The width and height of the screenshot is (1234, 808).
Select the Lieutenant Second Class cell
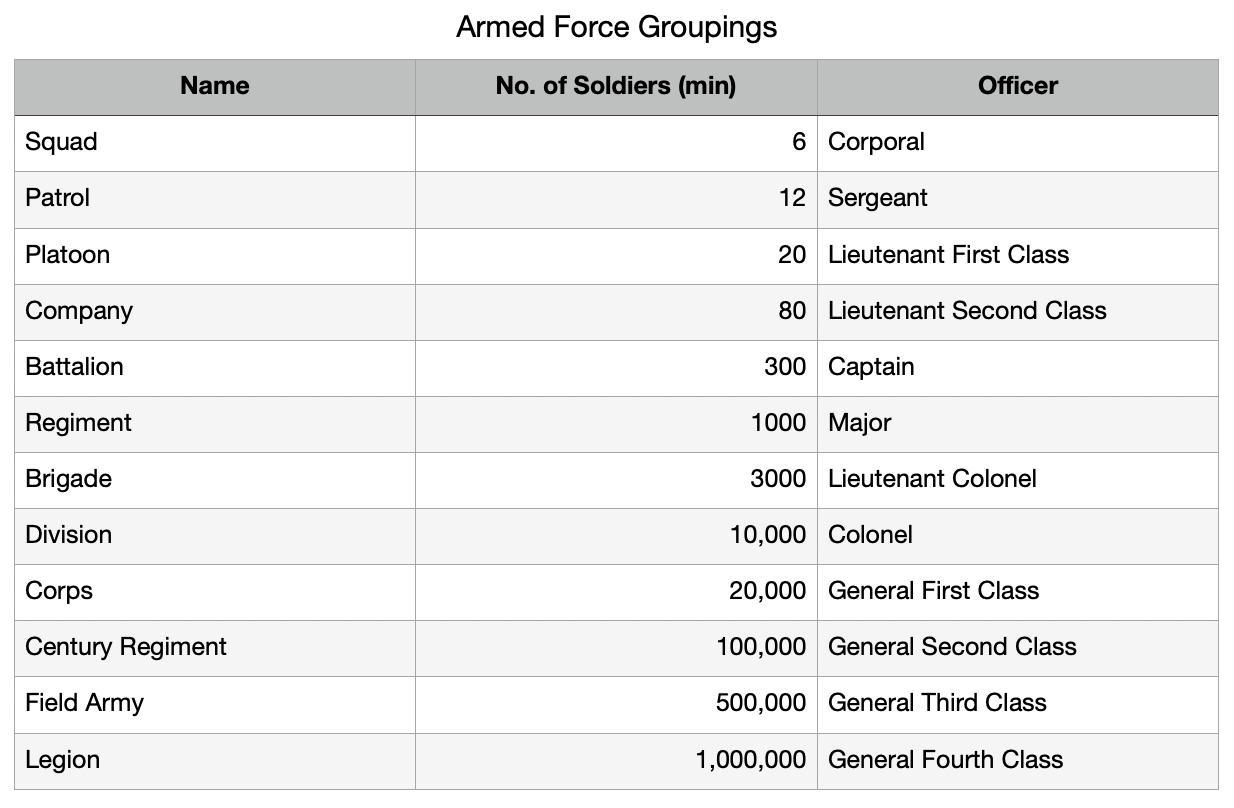point(1018,311)
